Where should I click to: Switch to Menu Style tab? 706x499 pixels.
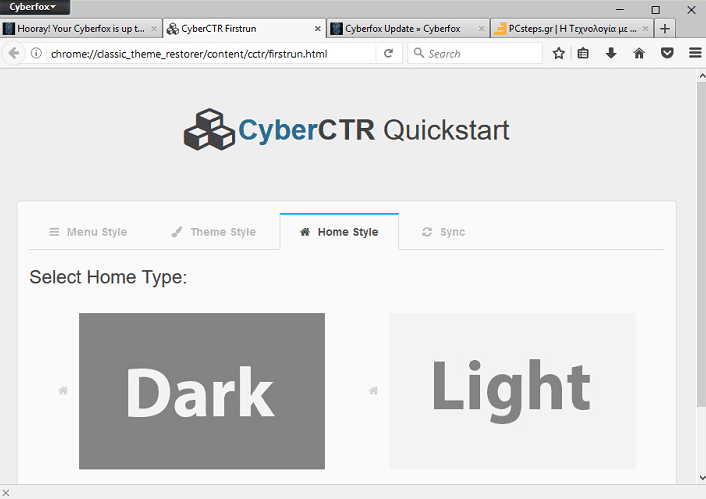pyautogui.click(x=88, y=232)
